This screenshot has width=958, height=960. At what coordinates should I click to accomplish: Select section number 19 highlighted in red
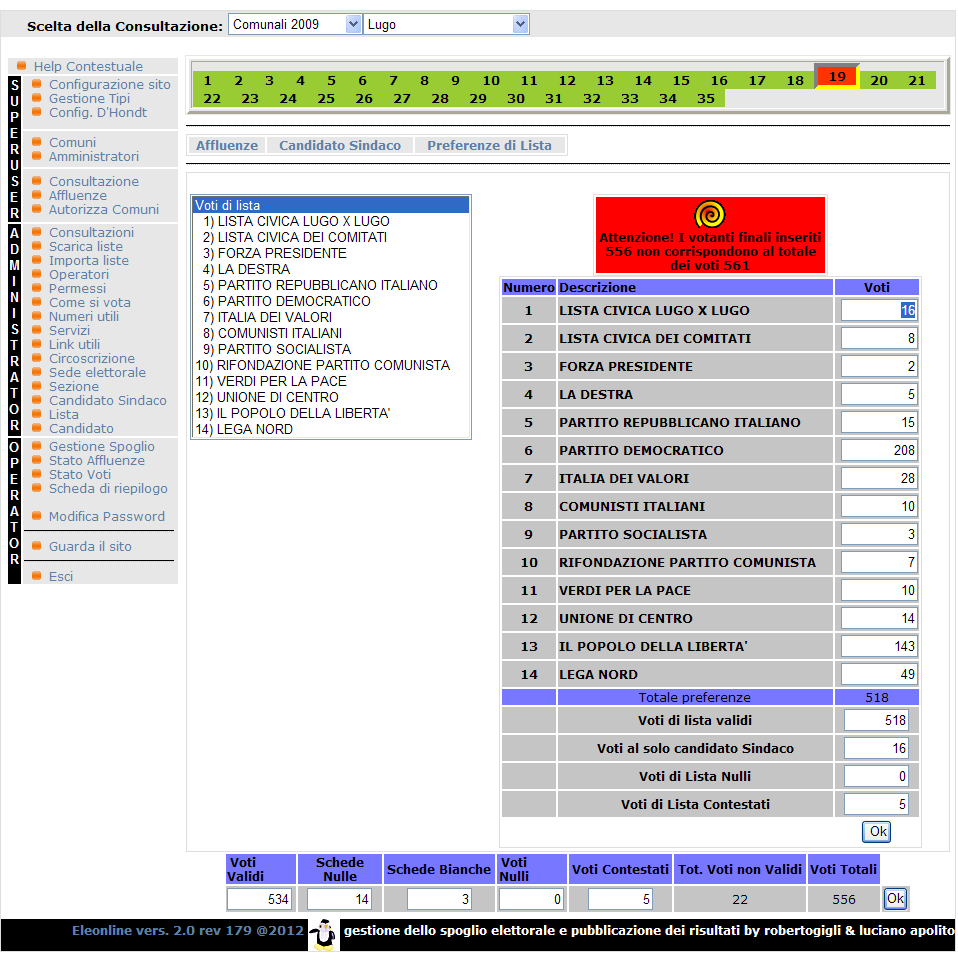(837, 77)
